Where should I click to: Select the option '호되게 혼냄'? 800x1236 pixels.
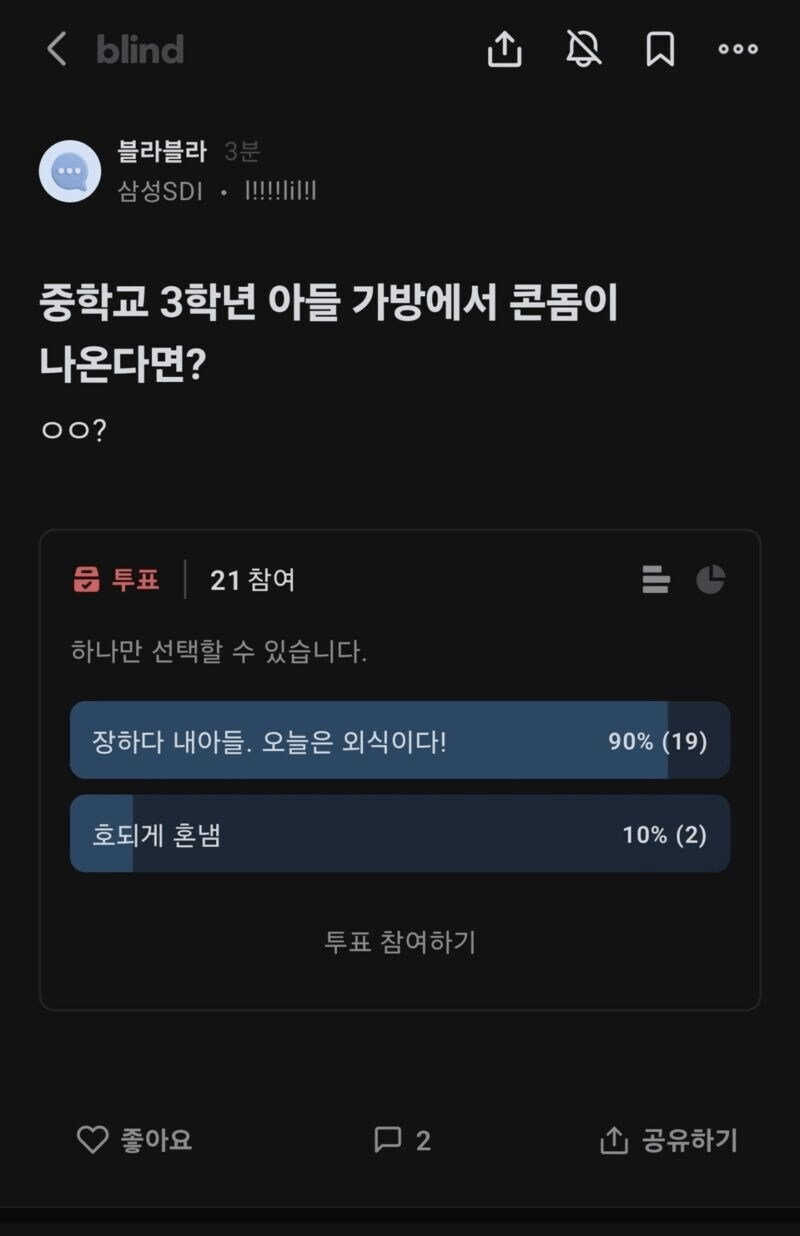click(399, 834)
